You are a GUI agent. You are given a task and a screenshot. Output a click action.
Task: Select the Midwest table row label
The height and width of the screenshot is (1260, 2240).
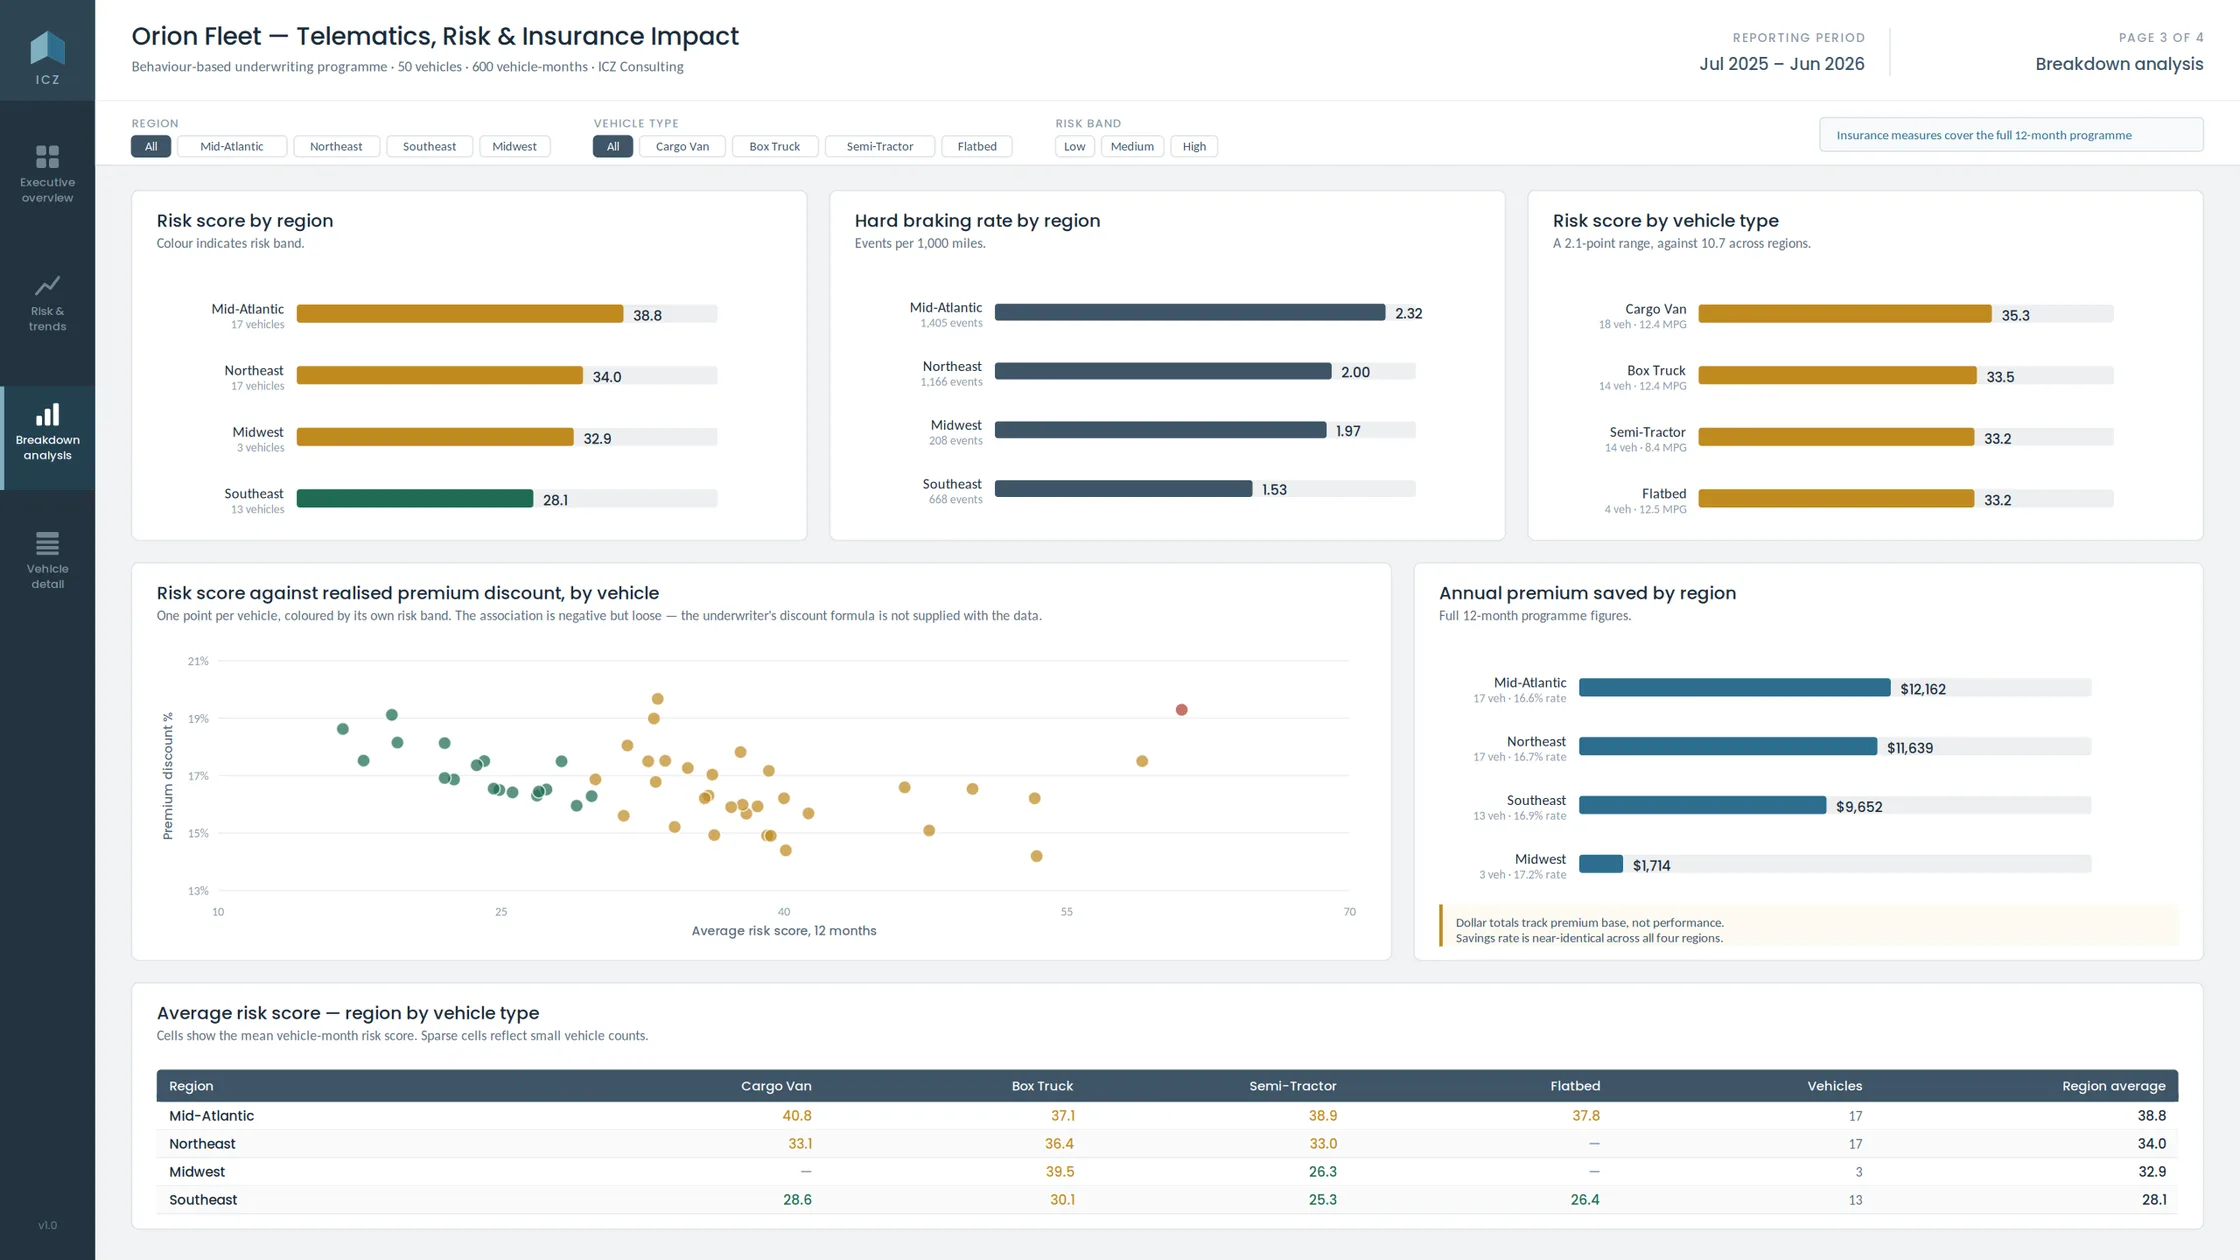tap(197, 1172)
